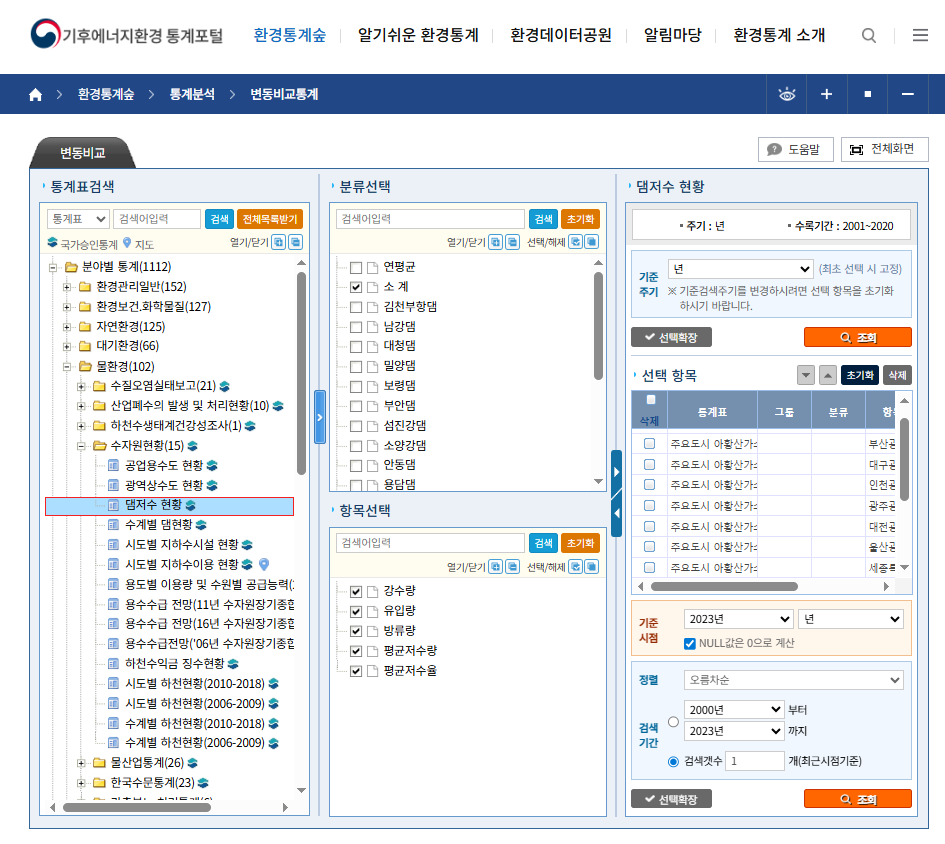Image resolution: width=945 pixels, height=844 pixels.
Task: Open the 2023년 기준시점 year dropdown
Action: click(x=738, y=619)
